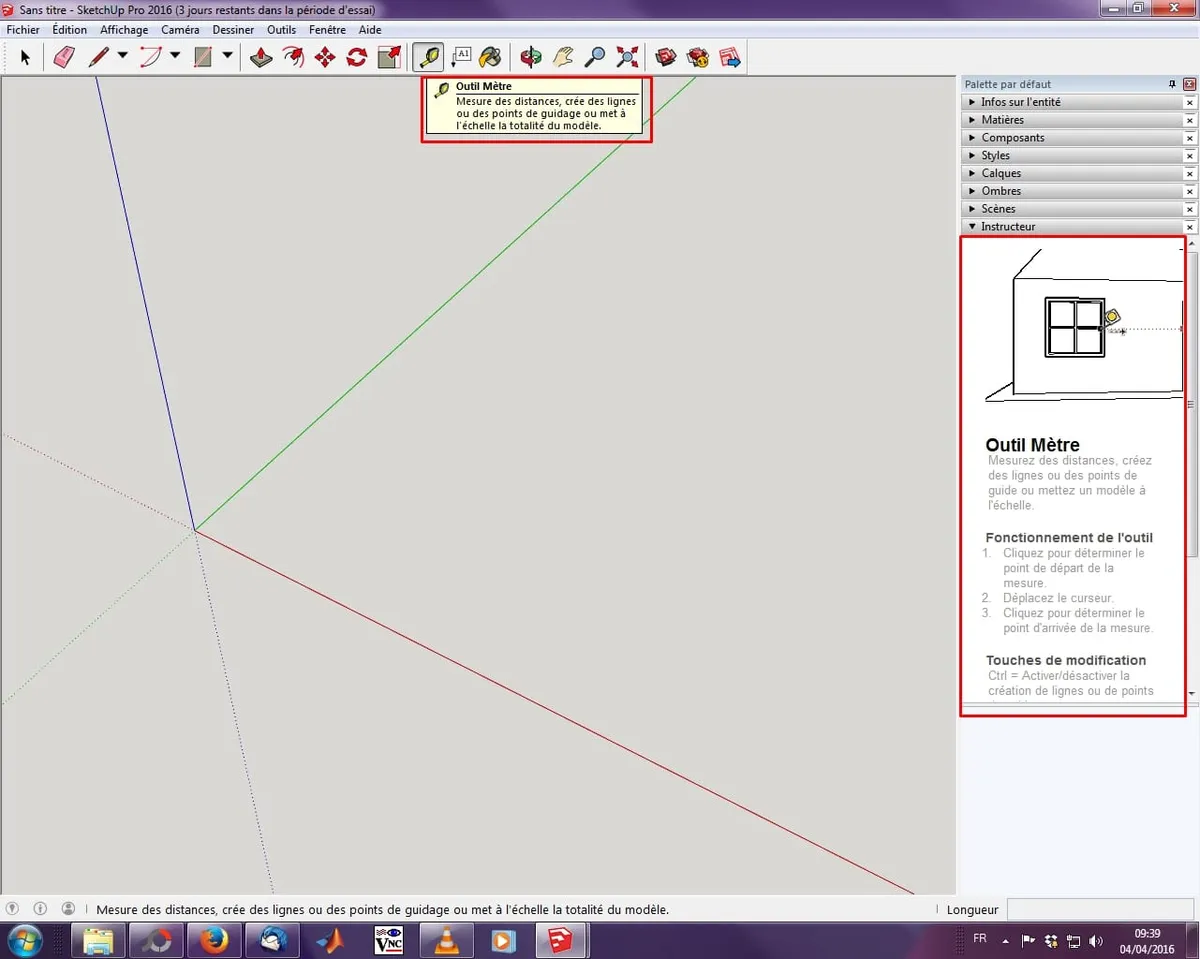Open the Arc tool dropdown arrow
The image size is (1200, 959).
click(175, 57)
